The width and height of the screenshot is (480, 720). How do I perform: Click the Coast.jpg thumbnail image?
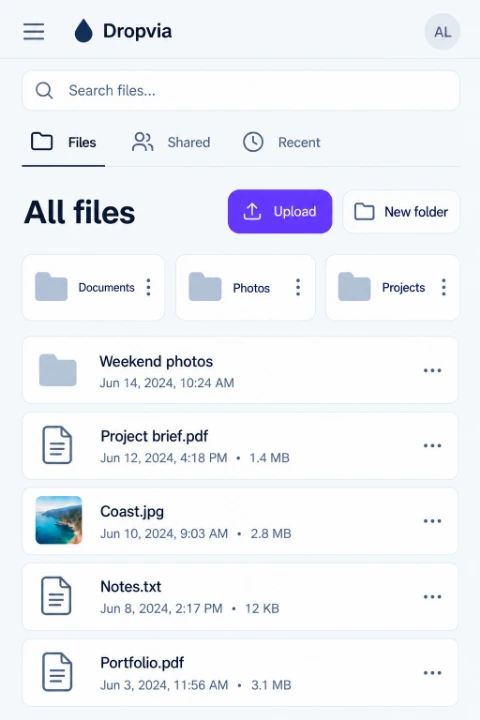coord(59,520)
